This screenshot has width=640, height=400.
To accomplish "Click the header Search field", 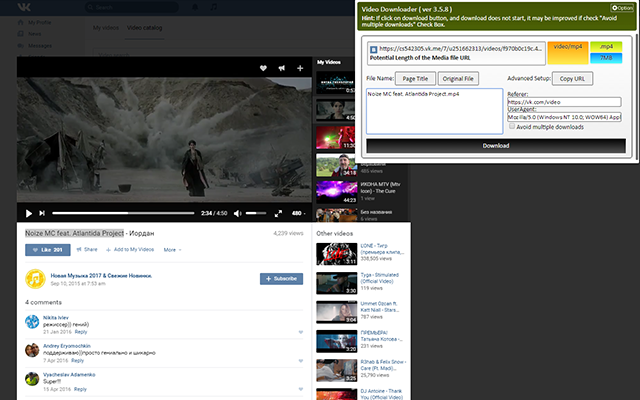I will click(x=132, y=7).
